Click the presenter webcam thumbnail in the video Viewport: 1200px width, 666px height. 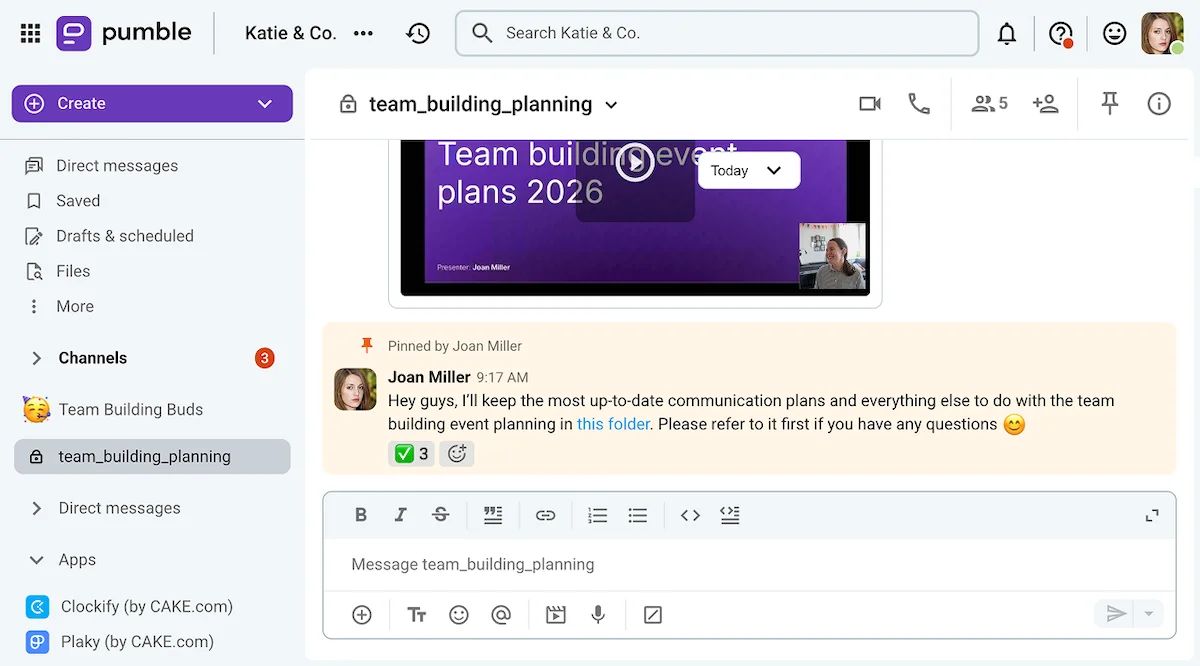834,256
